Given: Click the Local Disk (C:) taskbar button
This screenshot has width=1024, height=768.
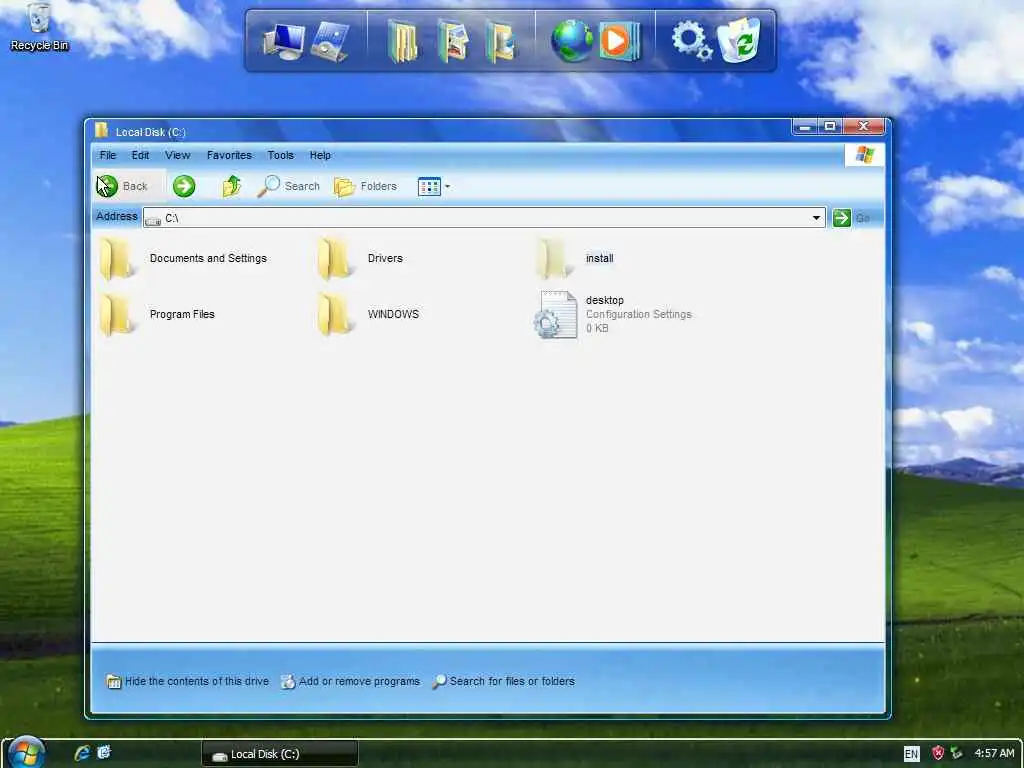Looking at the screenshot, I should [x=280, y=754].
